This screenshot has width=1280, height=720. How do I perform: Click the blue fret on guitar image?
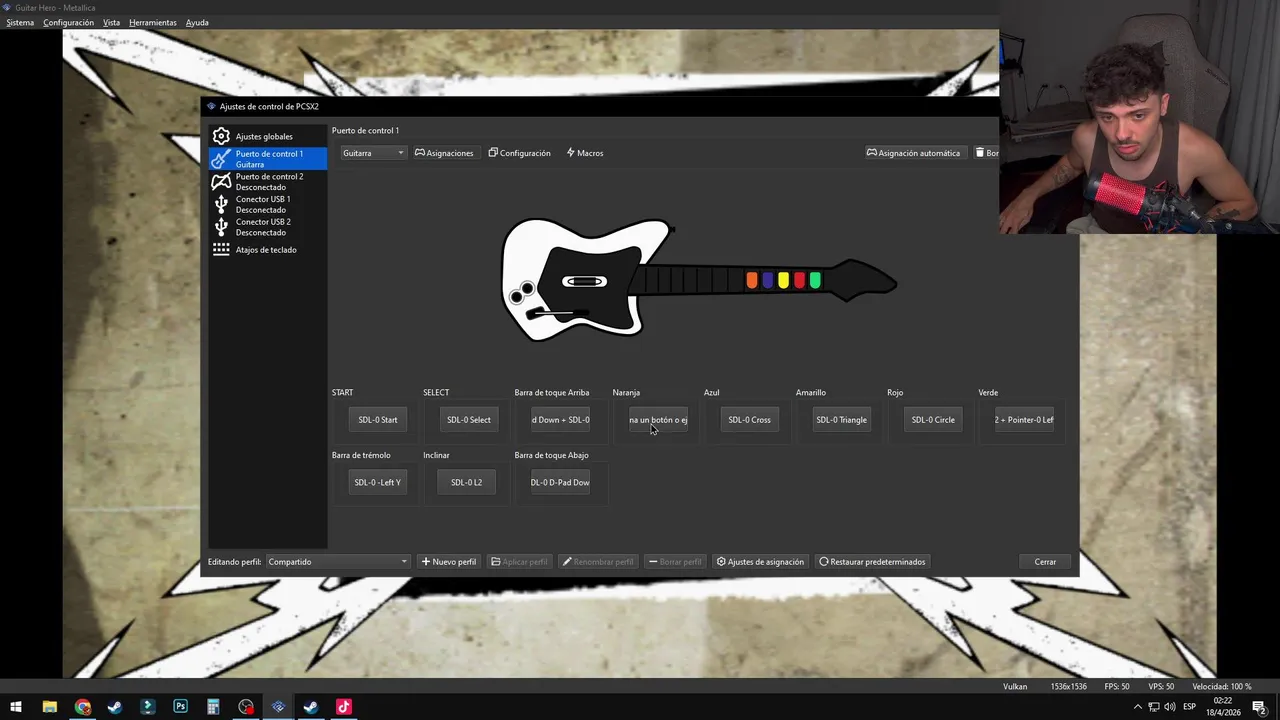[768, 281]
